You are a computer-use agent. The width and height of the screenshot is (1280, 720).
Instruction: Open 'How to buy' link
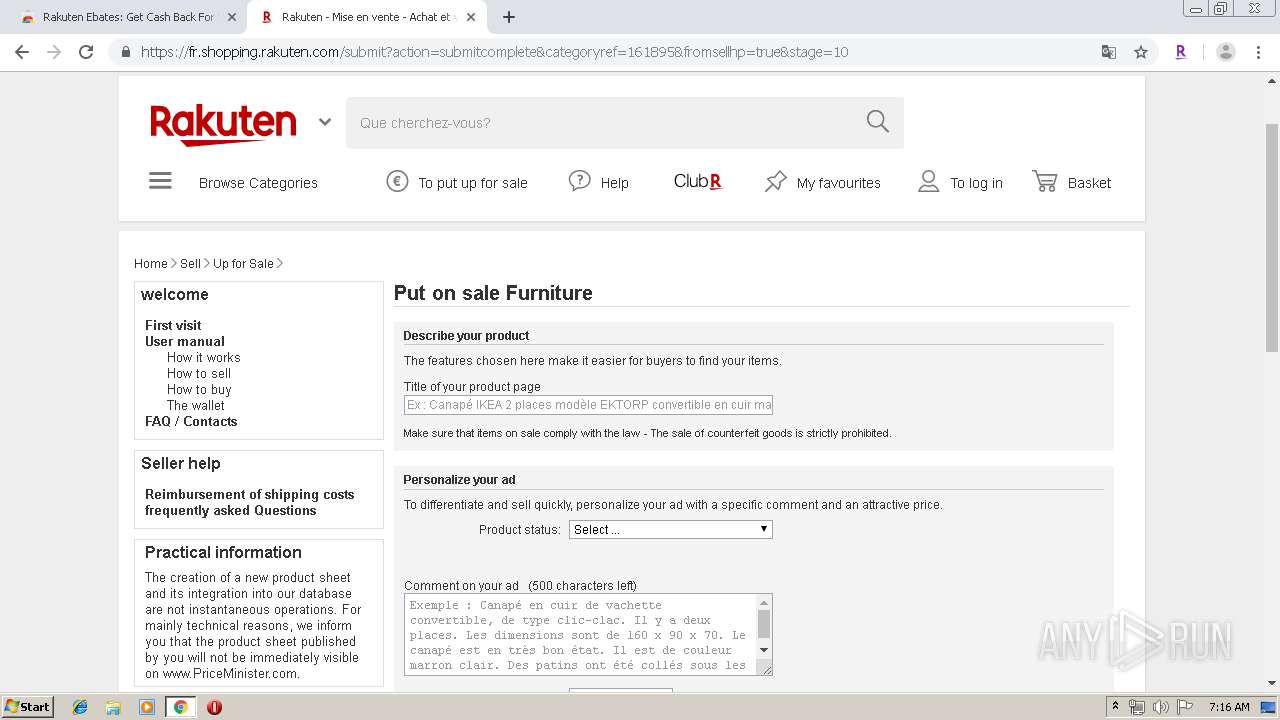(199, 389)
